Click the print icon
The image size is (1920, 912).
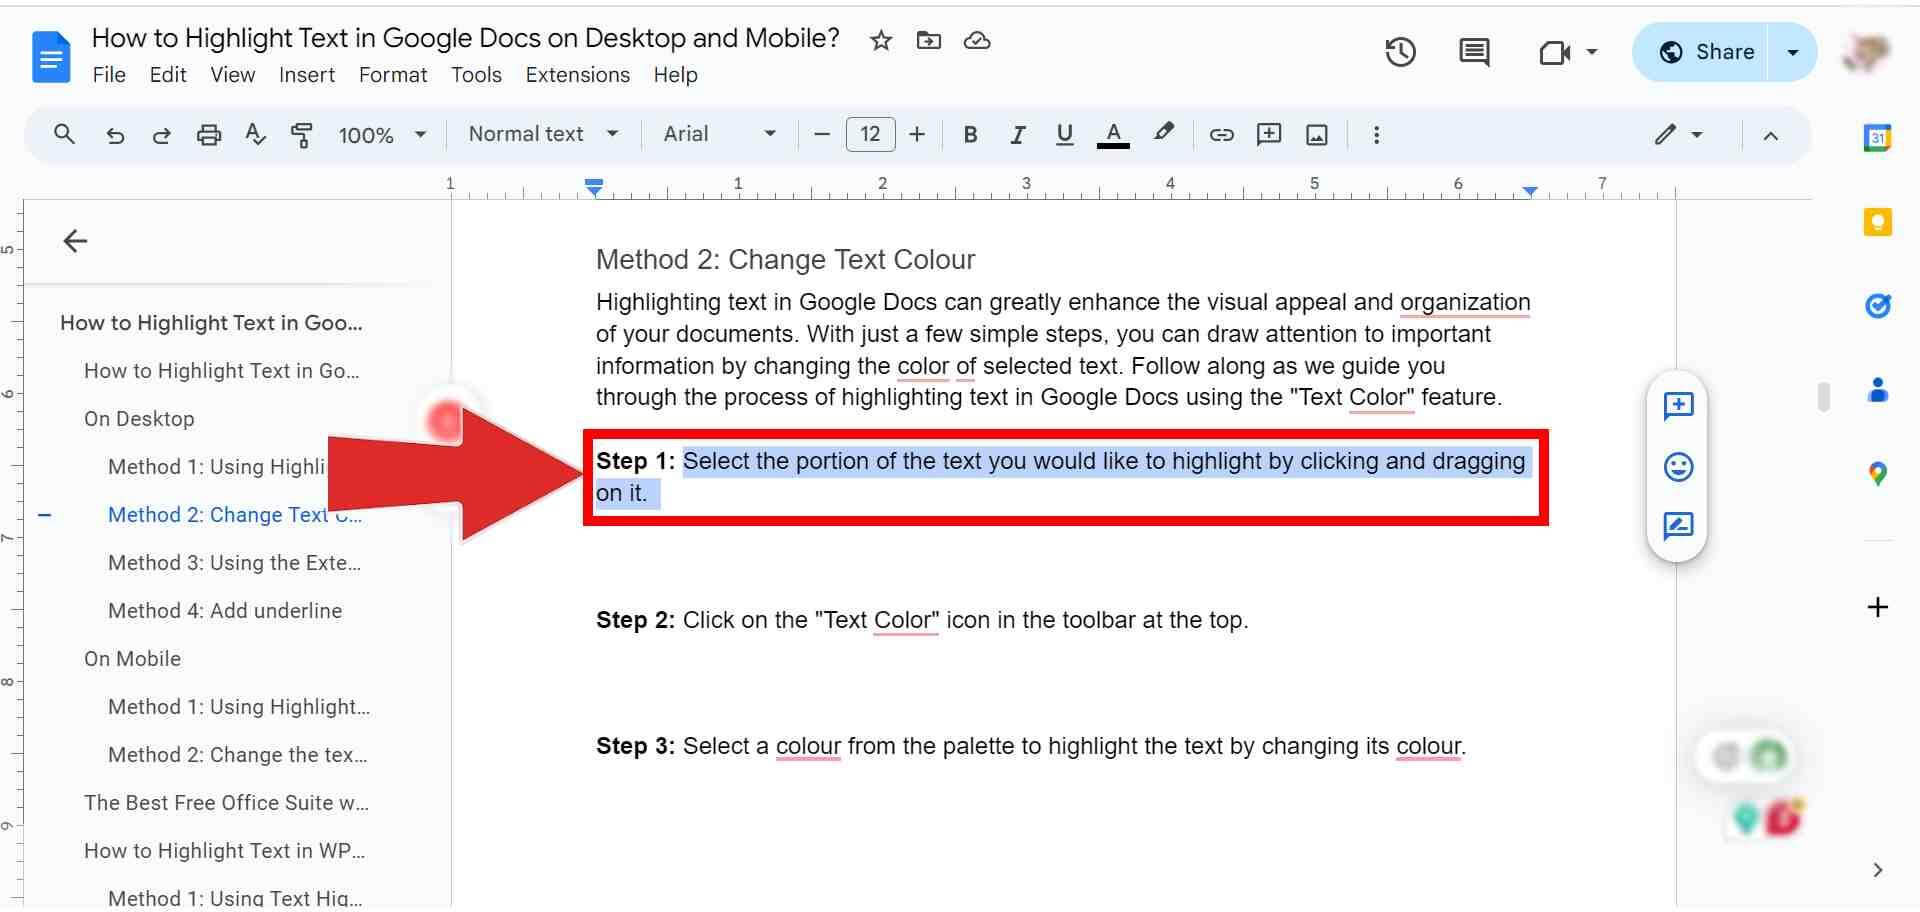209,134
